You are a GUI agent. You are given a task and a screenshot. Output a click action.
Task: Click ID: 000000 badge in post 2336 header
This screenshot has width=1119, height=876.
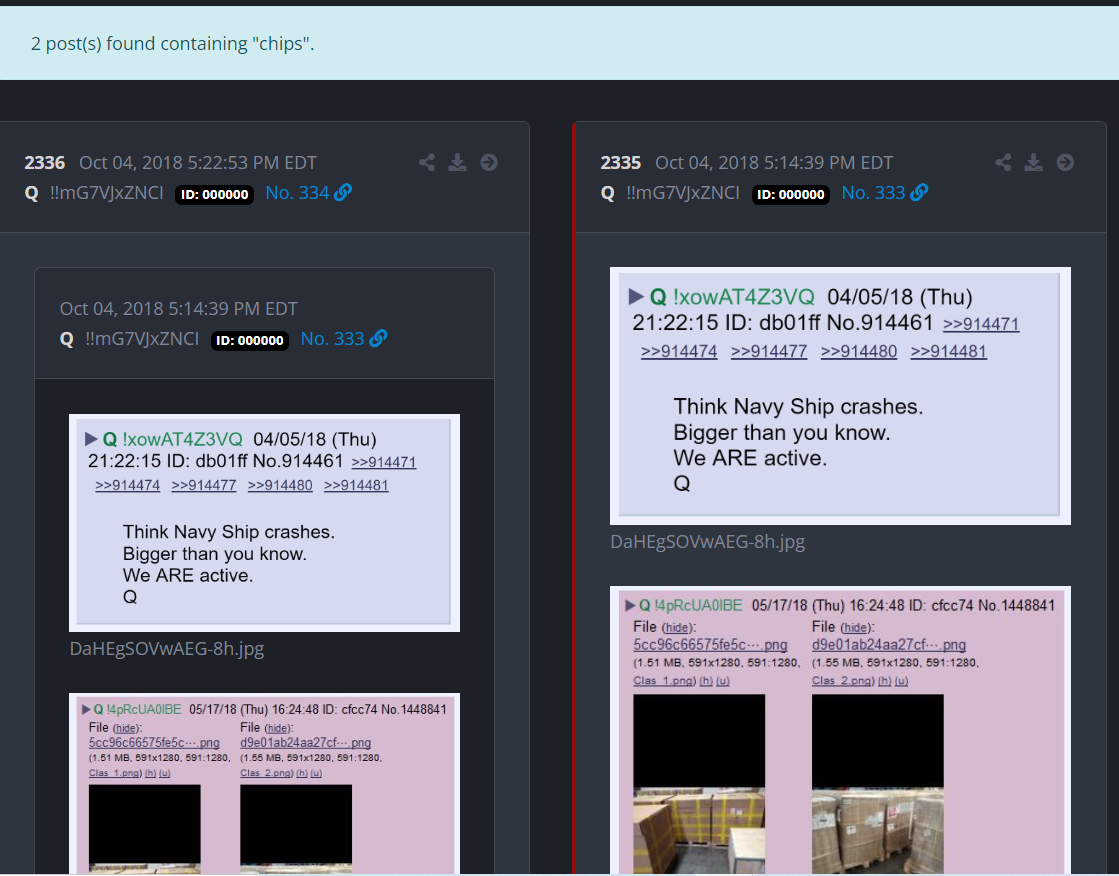(x=215, y=194)
